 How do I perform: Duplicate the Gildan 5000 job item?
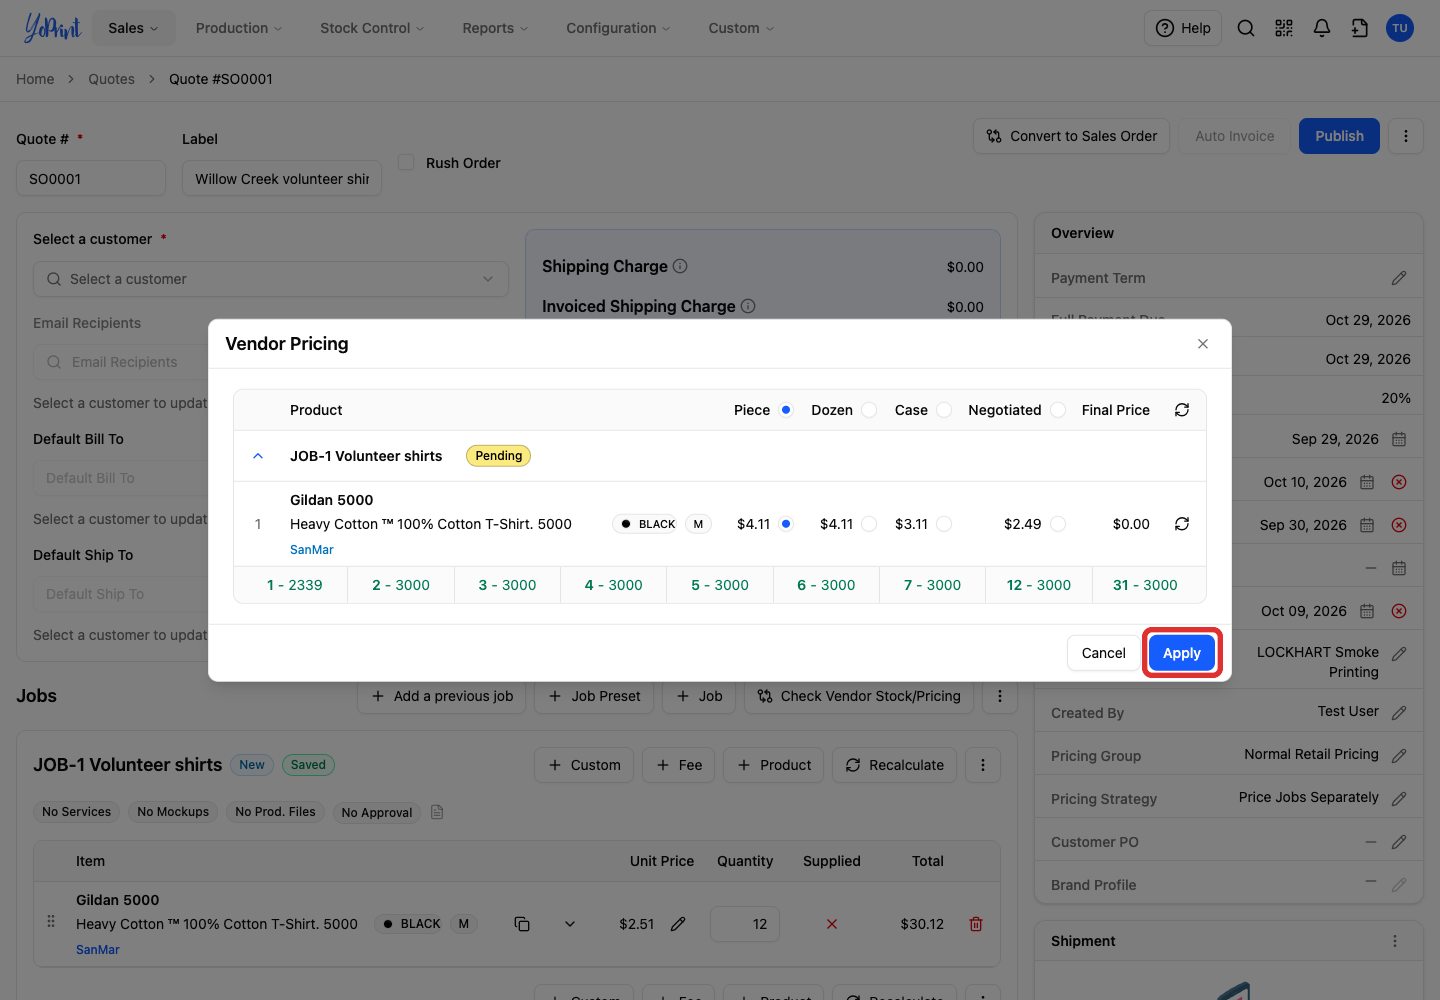tap(522, 924)
